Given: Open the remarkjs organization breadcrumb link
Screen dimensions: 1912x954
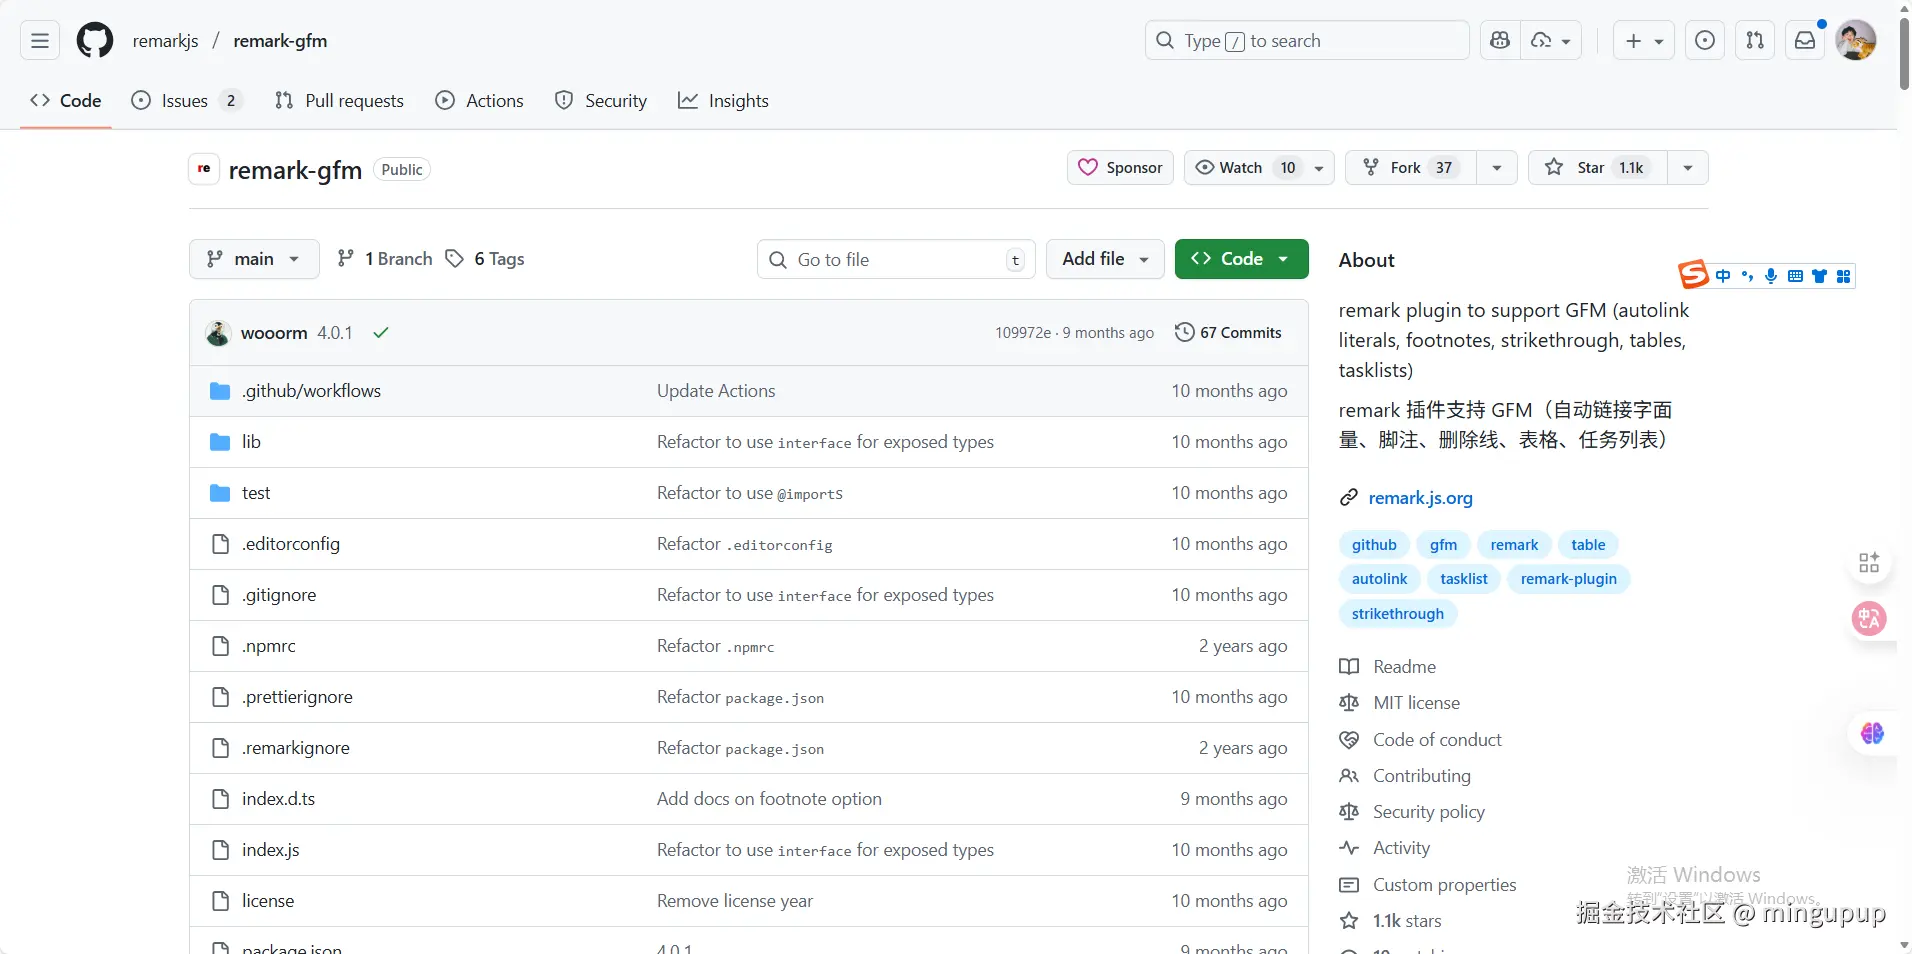Looking at the screenshot, I should [166, 41].
